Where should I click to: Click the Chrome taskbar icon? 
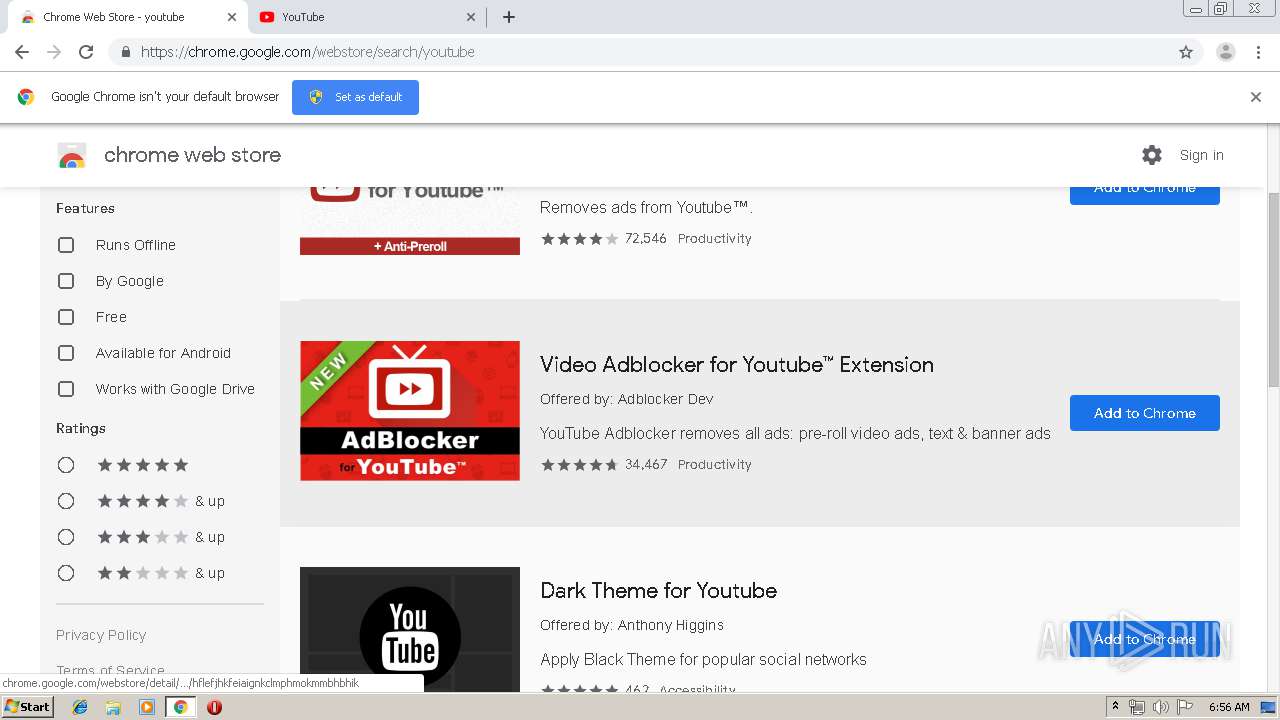(180, 707)
